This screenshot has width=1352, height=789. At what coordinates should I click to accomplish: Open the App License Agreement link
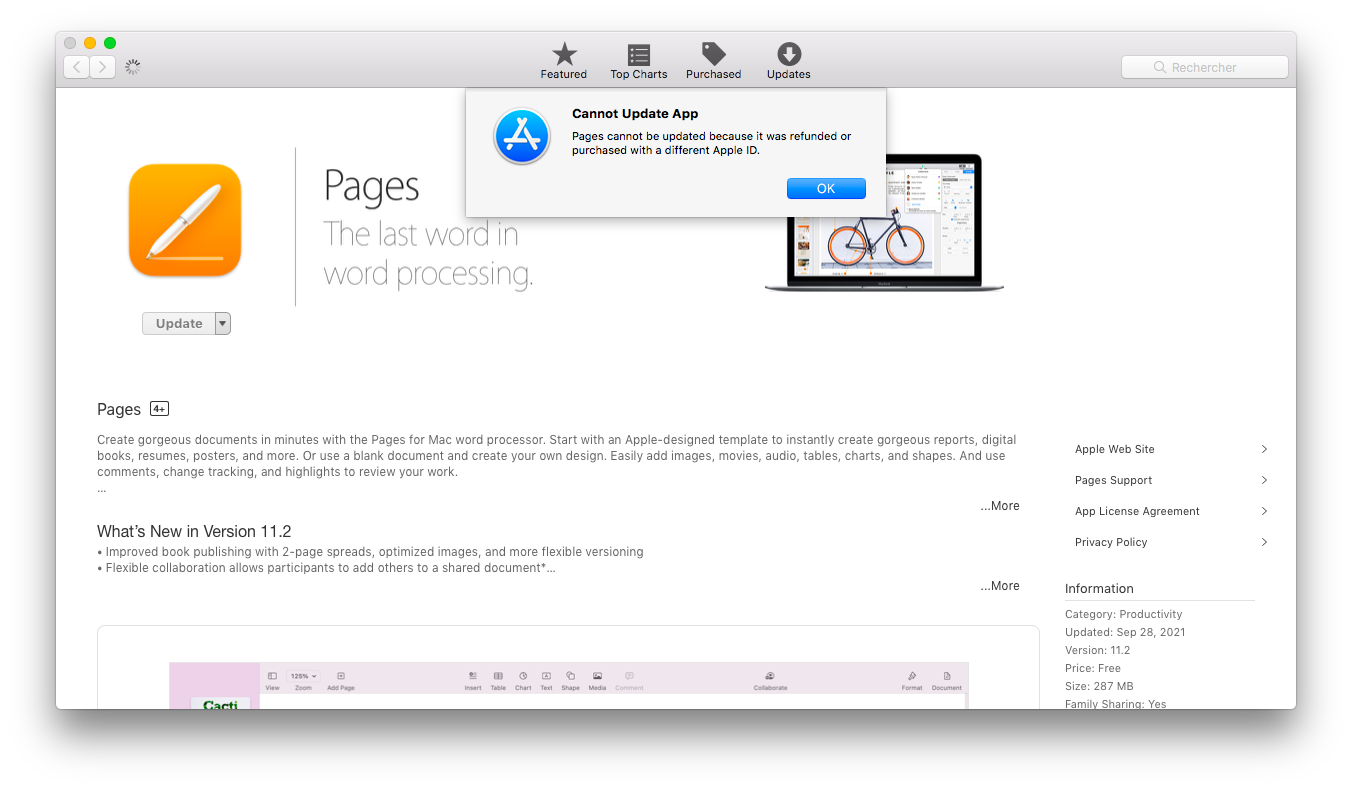(1138, 511)
